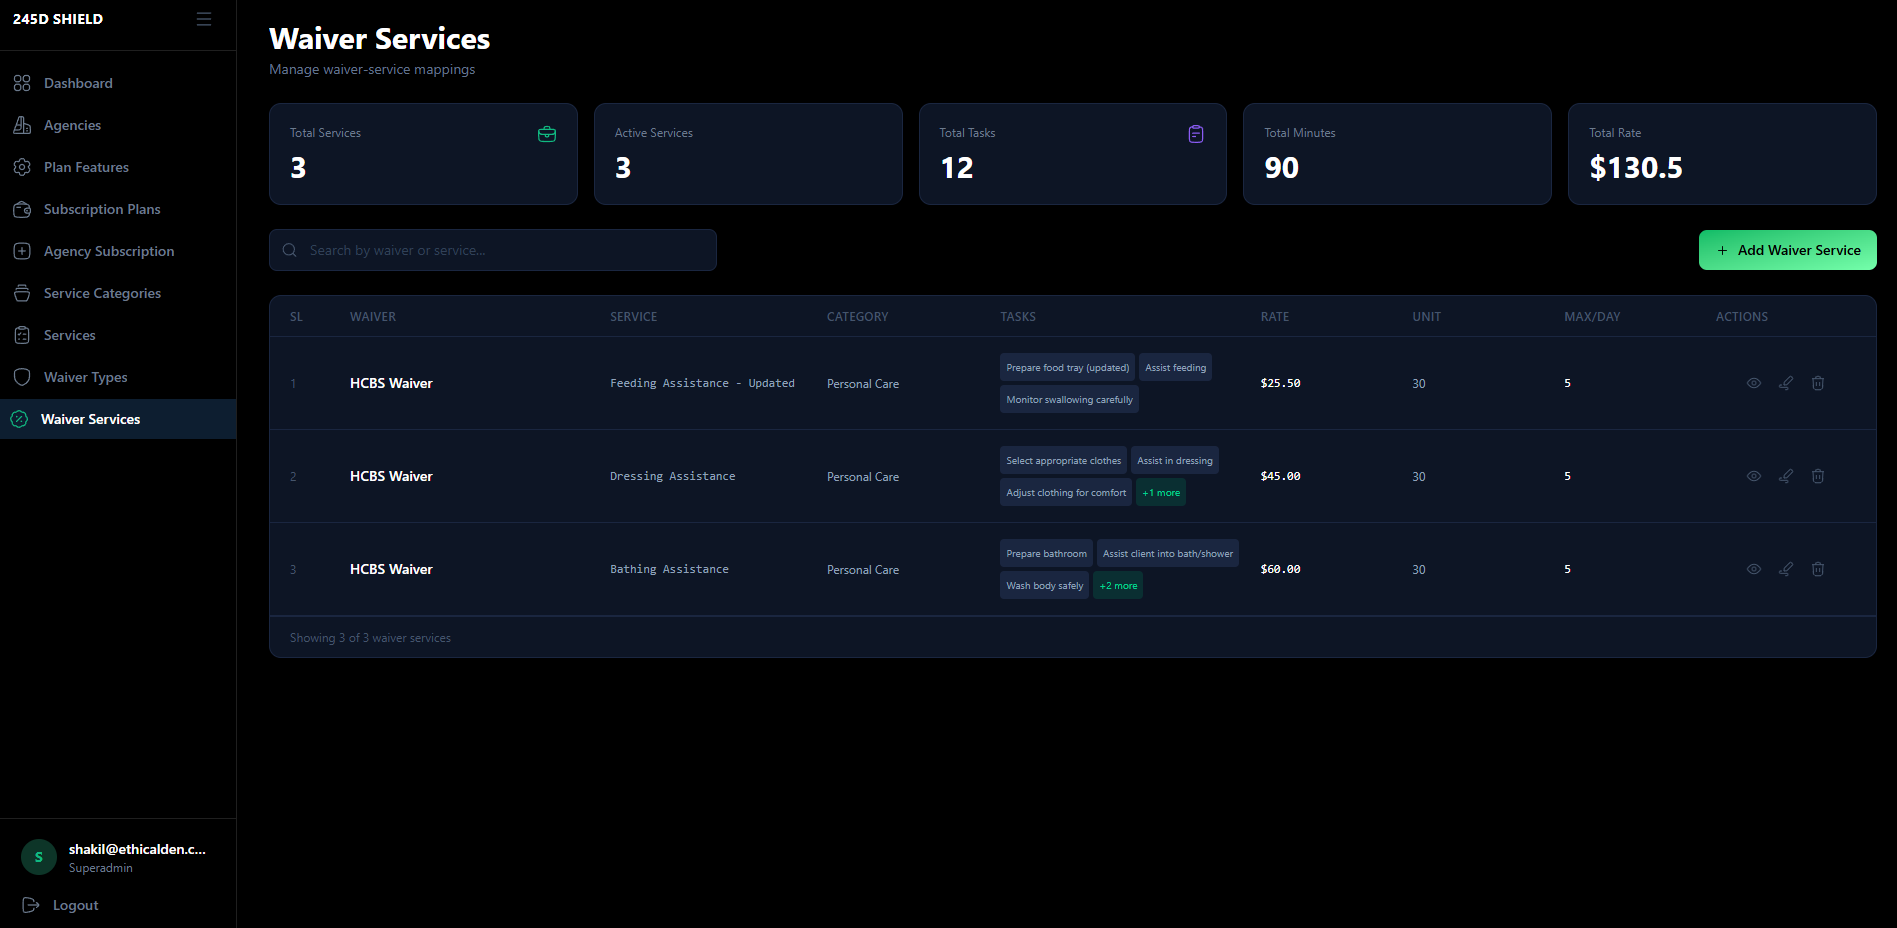Click the Logout arrow icon
This screenshot has width=1897, height=928.
pyautogui.click(x=31, y=905)
